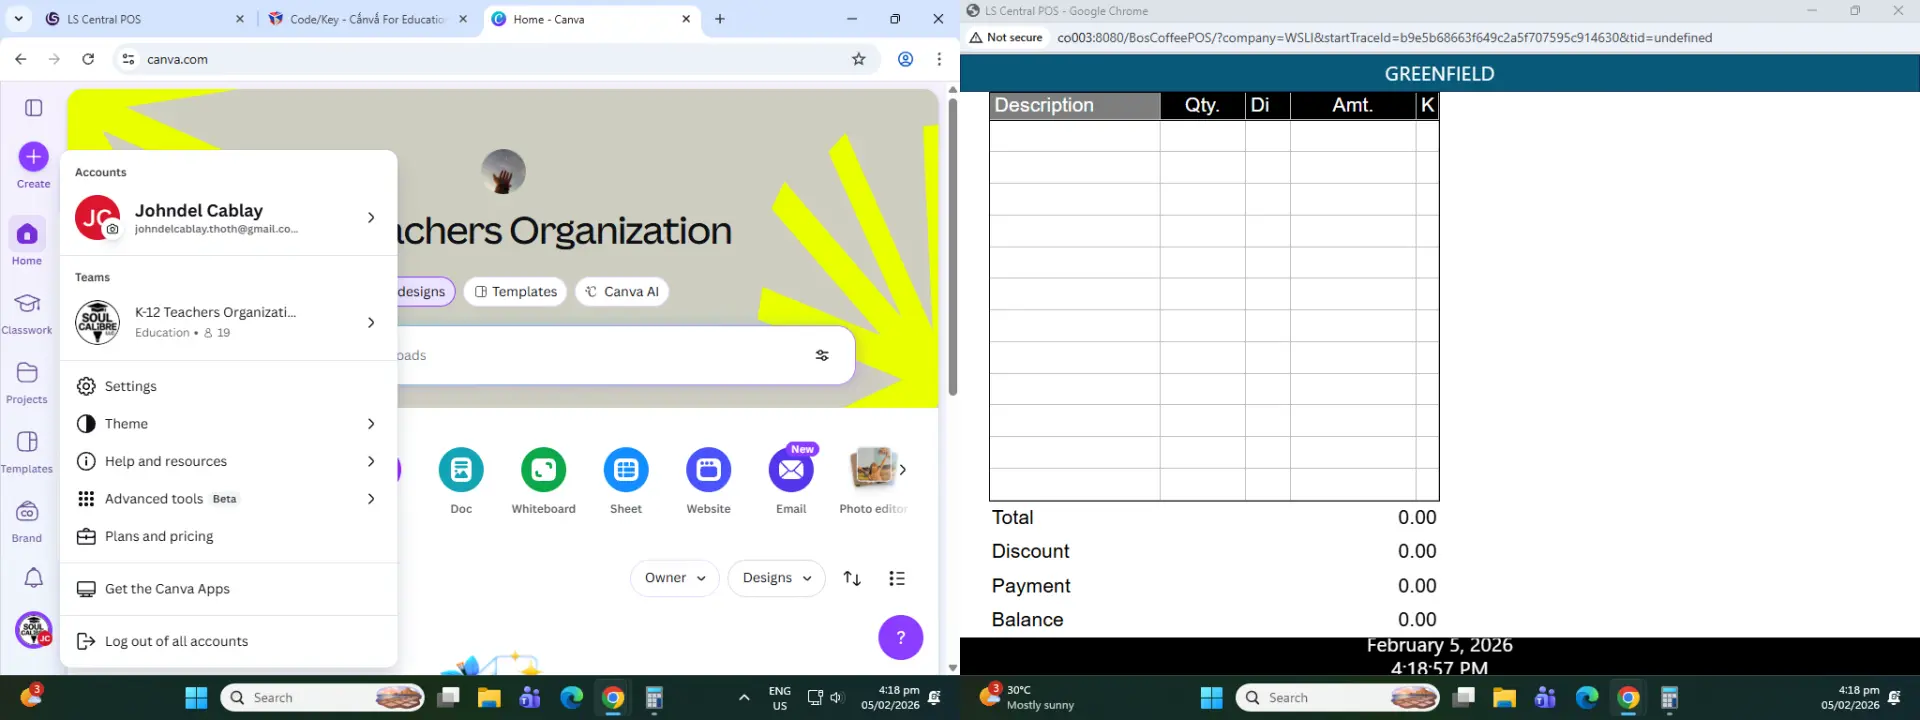This screenshot has width=1920, height=720.
Task: Go back in browser history
Action: tap(21, 59)
